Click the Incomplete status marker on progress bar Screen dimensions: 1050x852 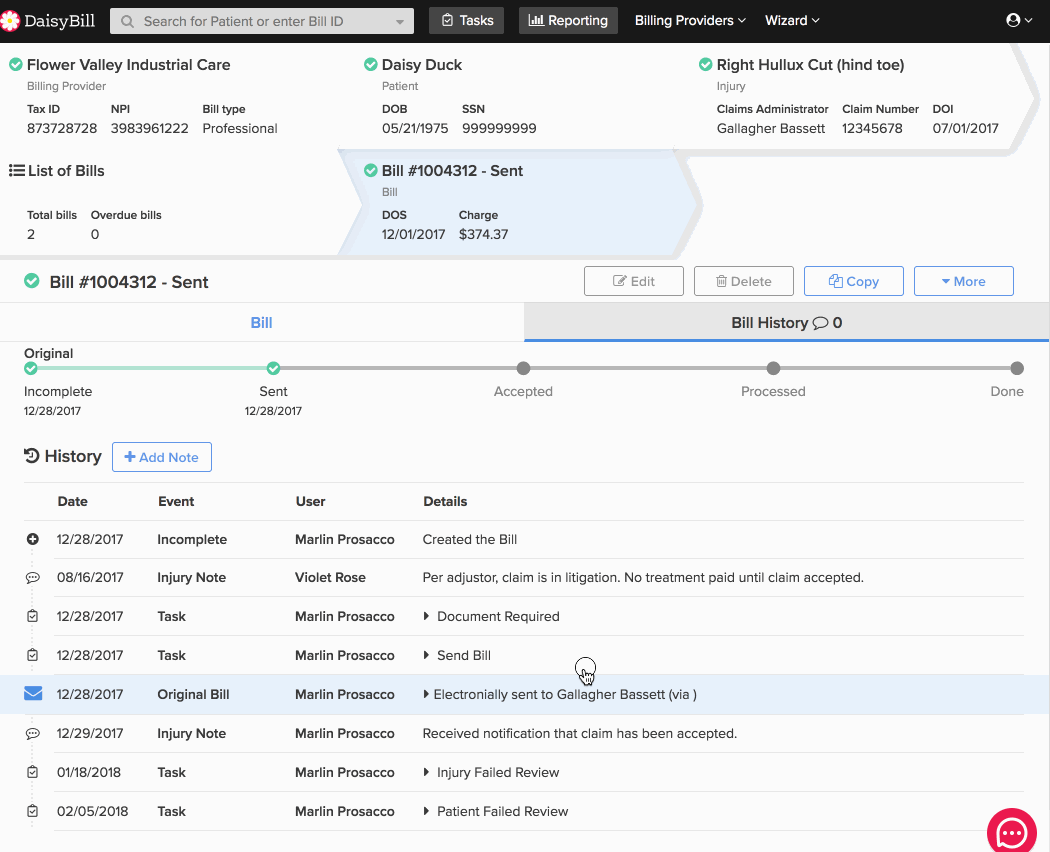click(31, 368)
